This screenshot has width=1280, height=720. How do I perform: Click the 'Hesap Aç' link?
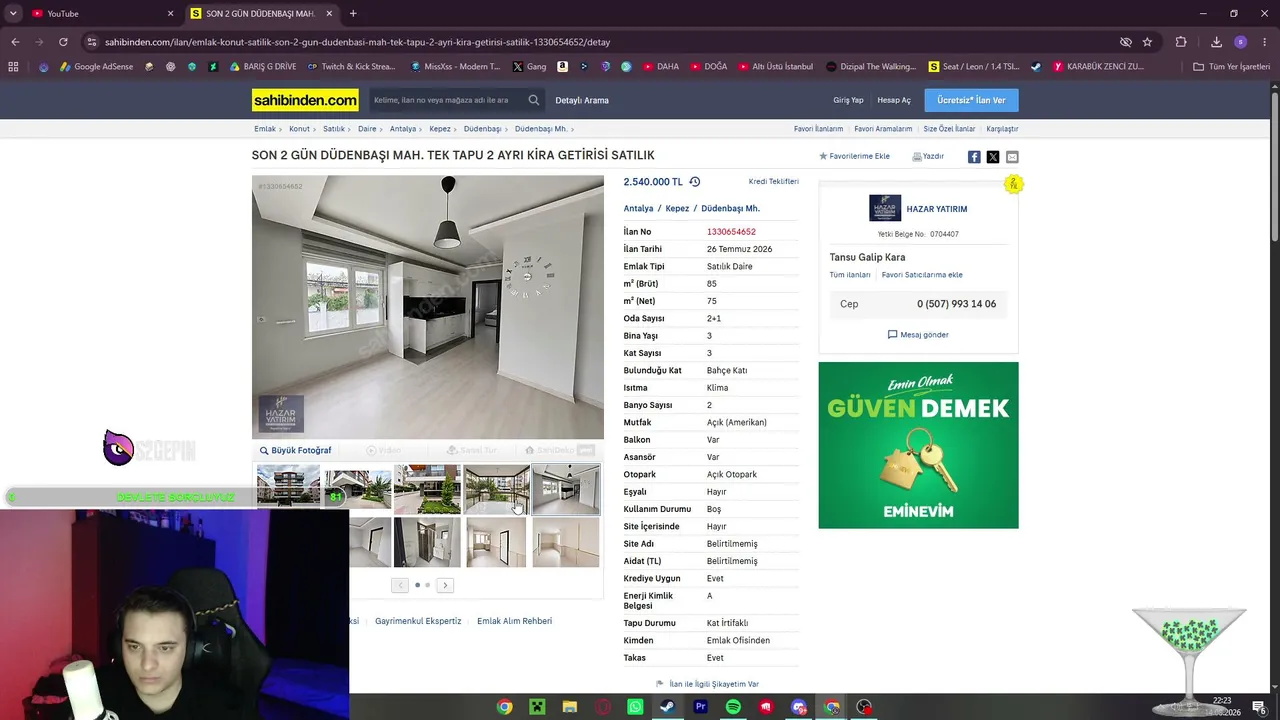pos(894,100)
